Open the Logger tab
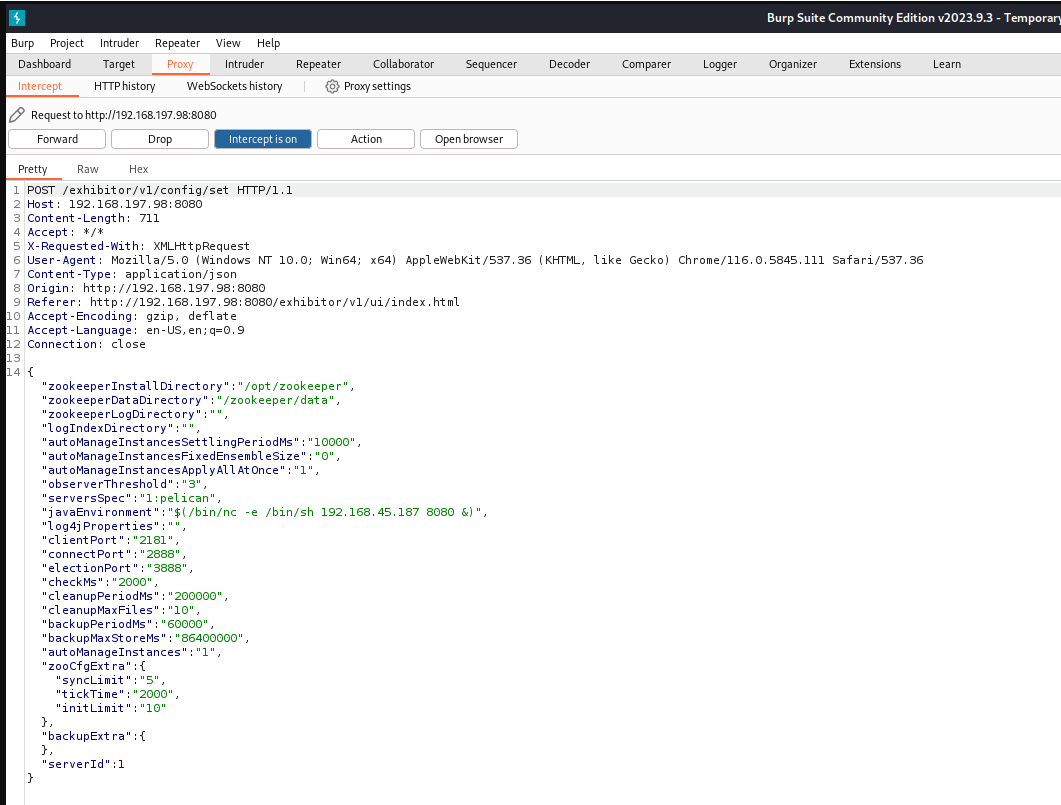 click(x=719, y=64)
